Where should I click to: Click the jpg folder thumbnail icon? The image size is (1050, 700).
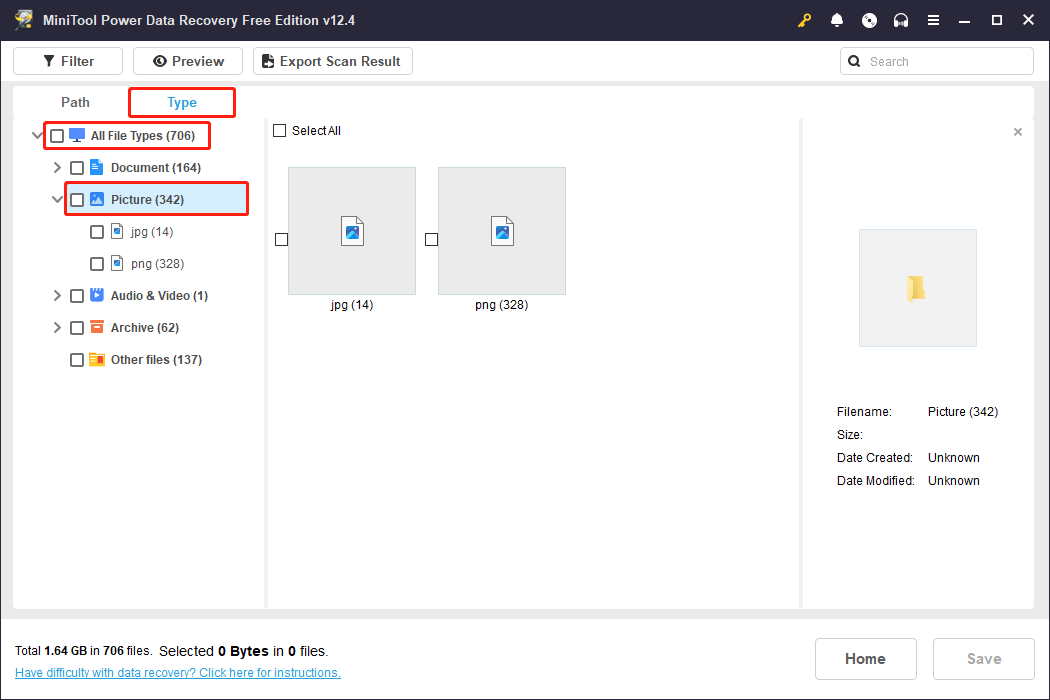pos(352,231)
